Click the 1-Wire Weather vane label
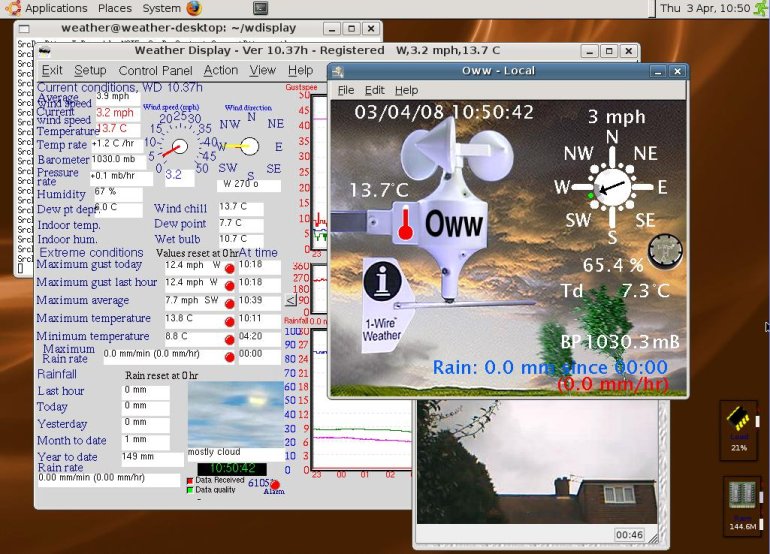This screenshot has height=554, width=770. pos(382,329)
